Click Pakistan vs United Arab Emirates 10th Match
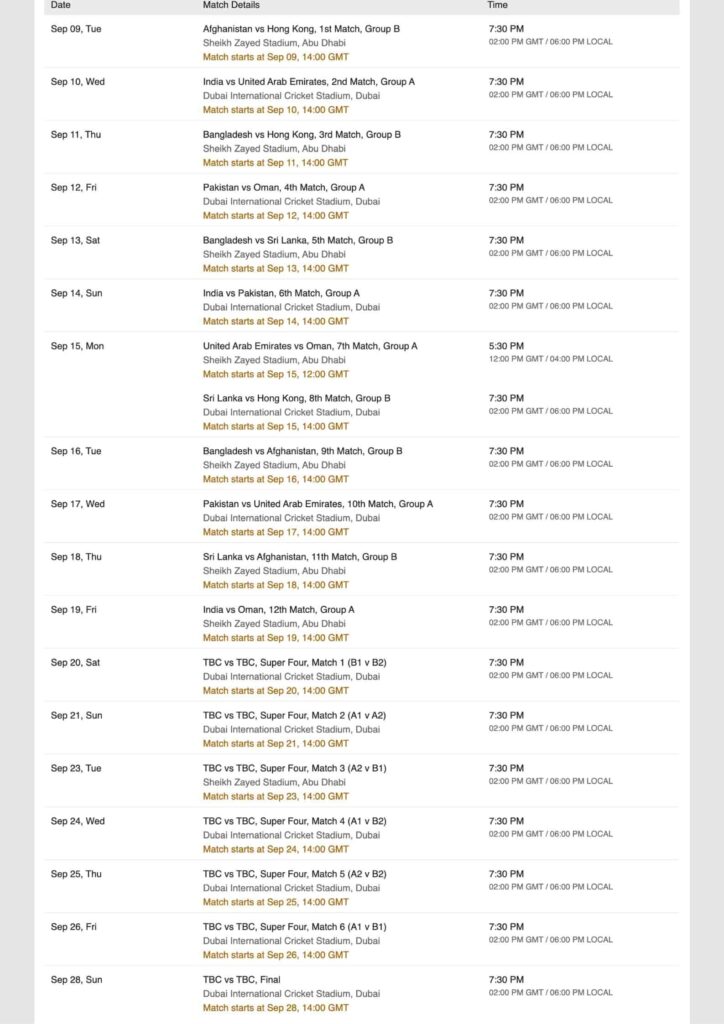 click(317, 504)
